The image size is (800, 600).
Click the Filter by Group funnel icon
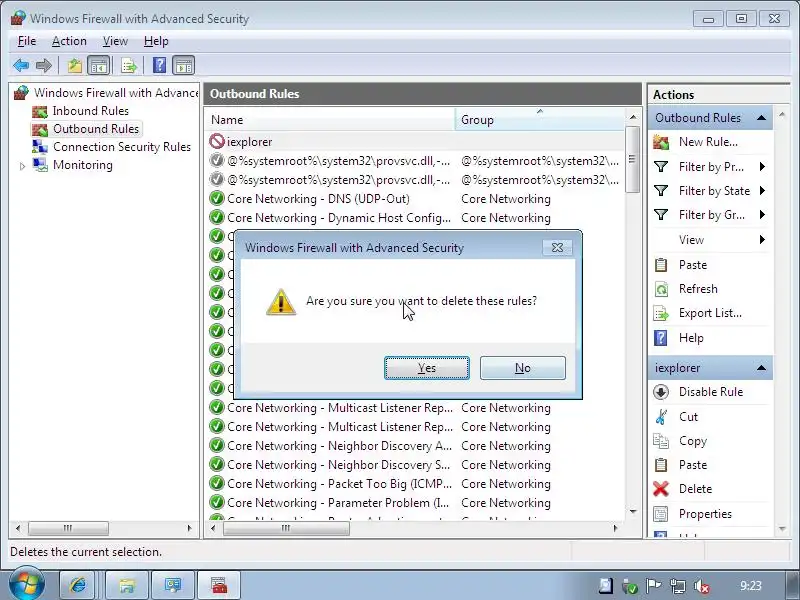coord(661,214)
